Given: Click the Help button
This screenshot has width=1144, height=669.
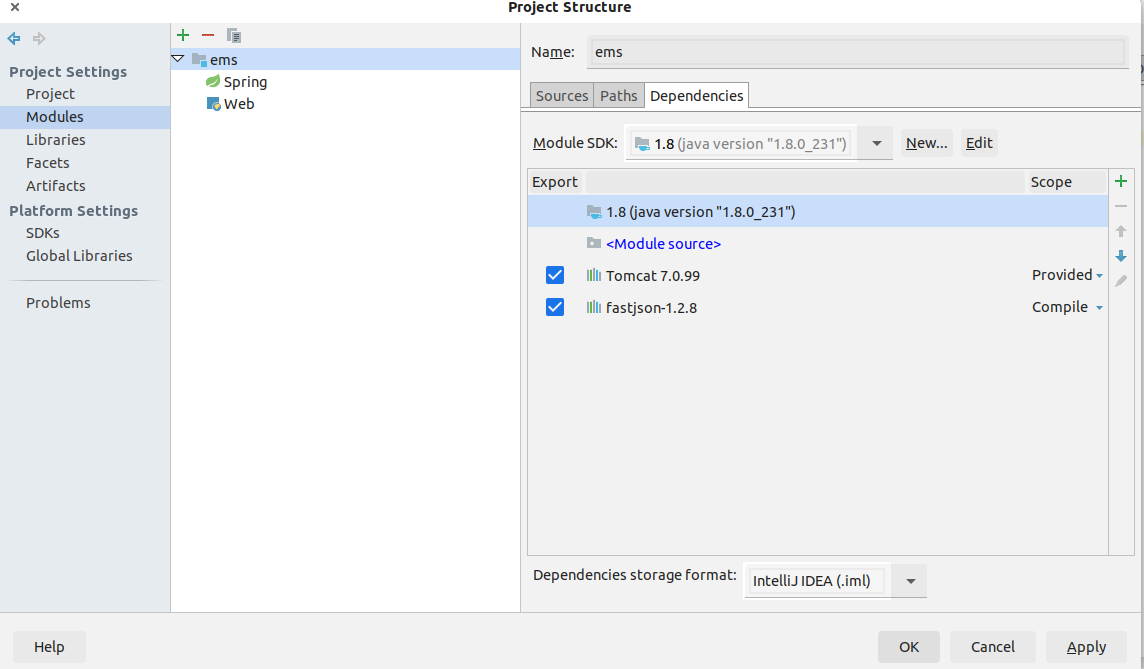Looking at the screenshot, I should point(49,647).
